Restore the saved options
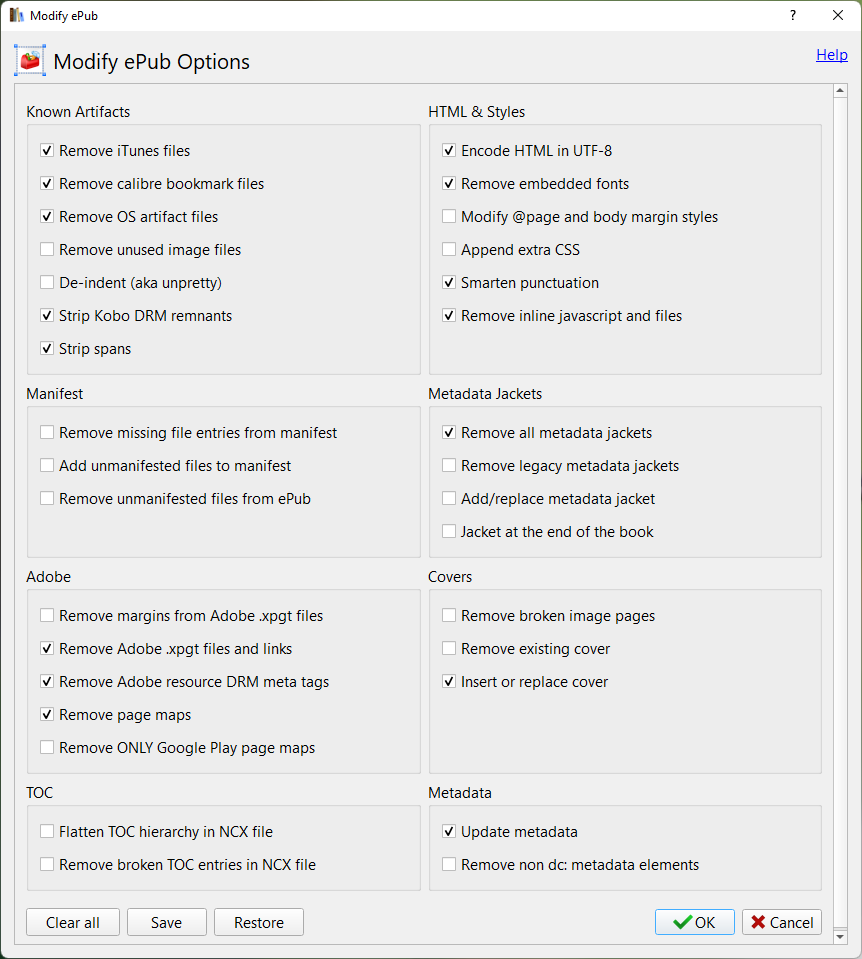Viewport: 862px width, 959px height. point(259,922)
